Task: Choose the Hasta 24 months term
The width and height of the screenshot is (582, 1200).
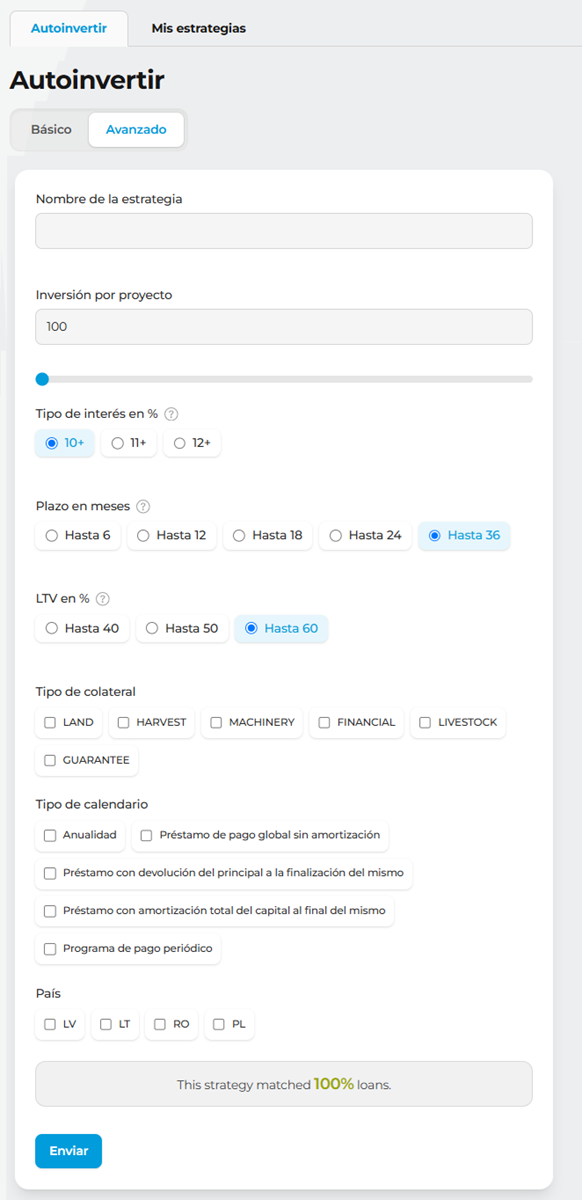Action: [365, 536]
